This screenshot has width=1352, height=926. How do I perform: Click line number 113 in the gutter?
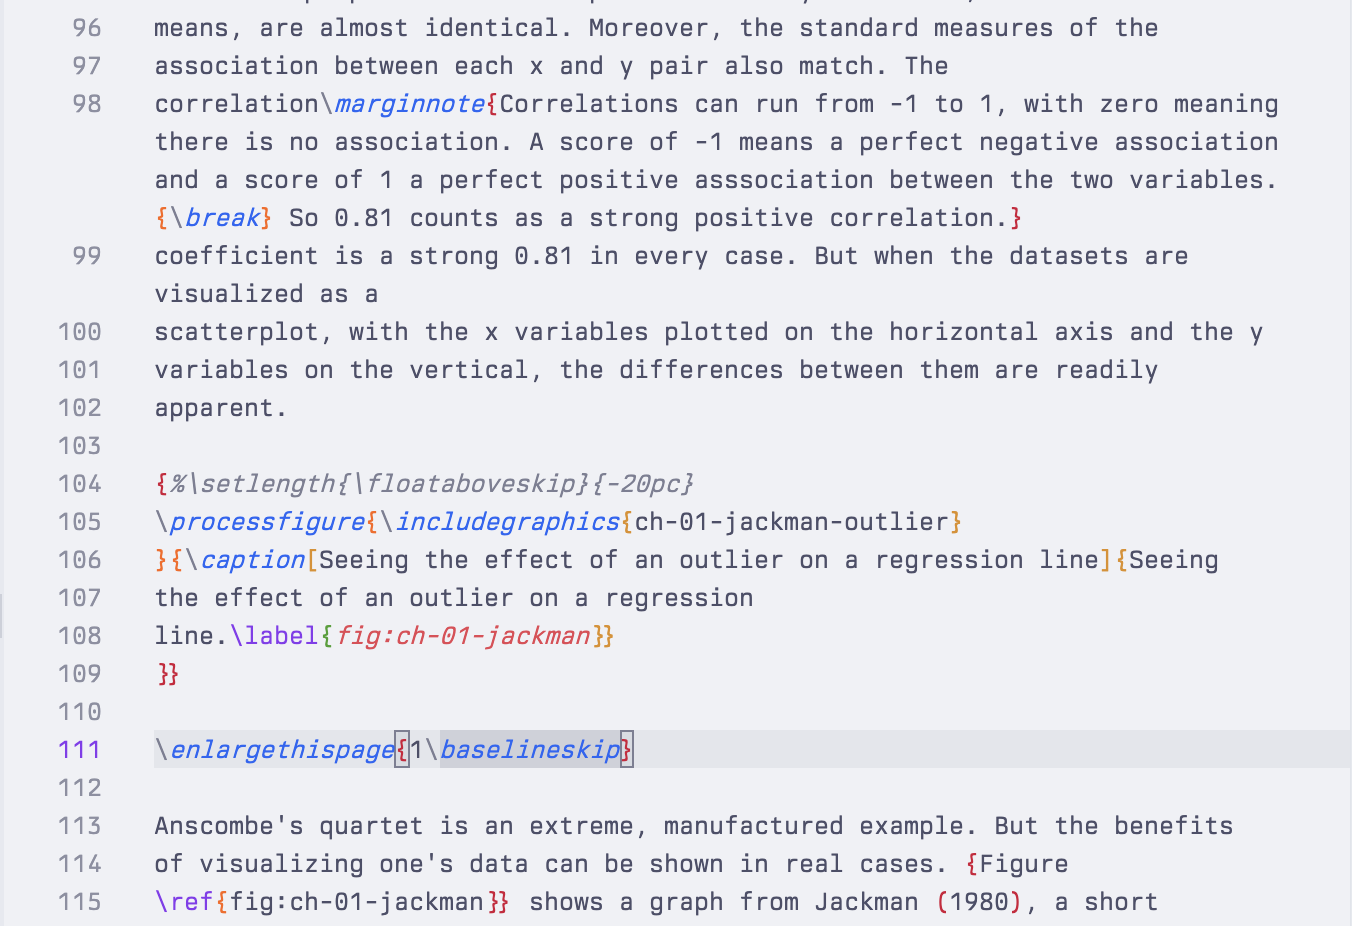point(80,826)
